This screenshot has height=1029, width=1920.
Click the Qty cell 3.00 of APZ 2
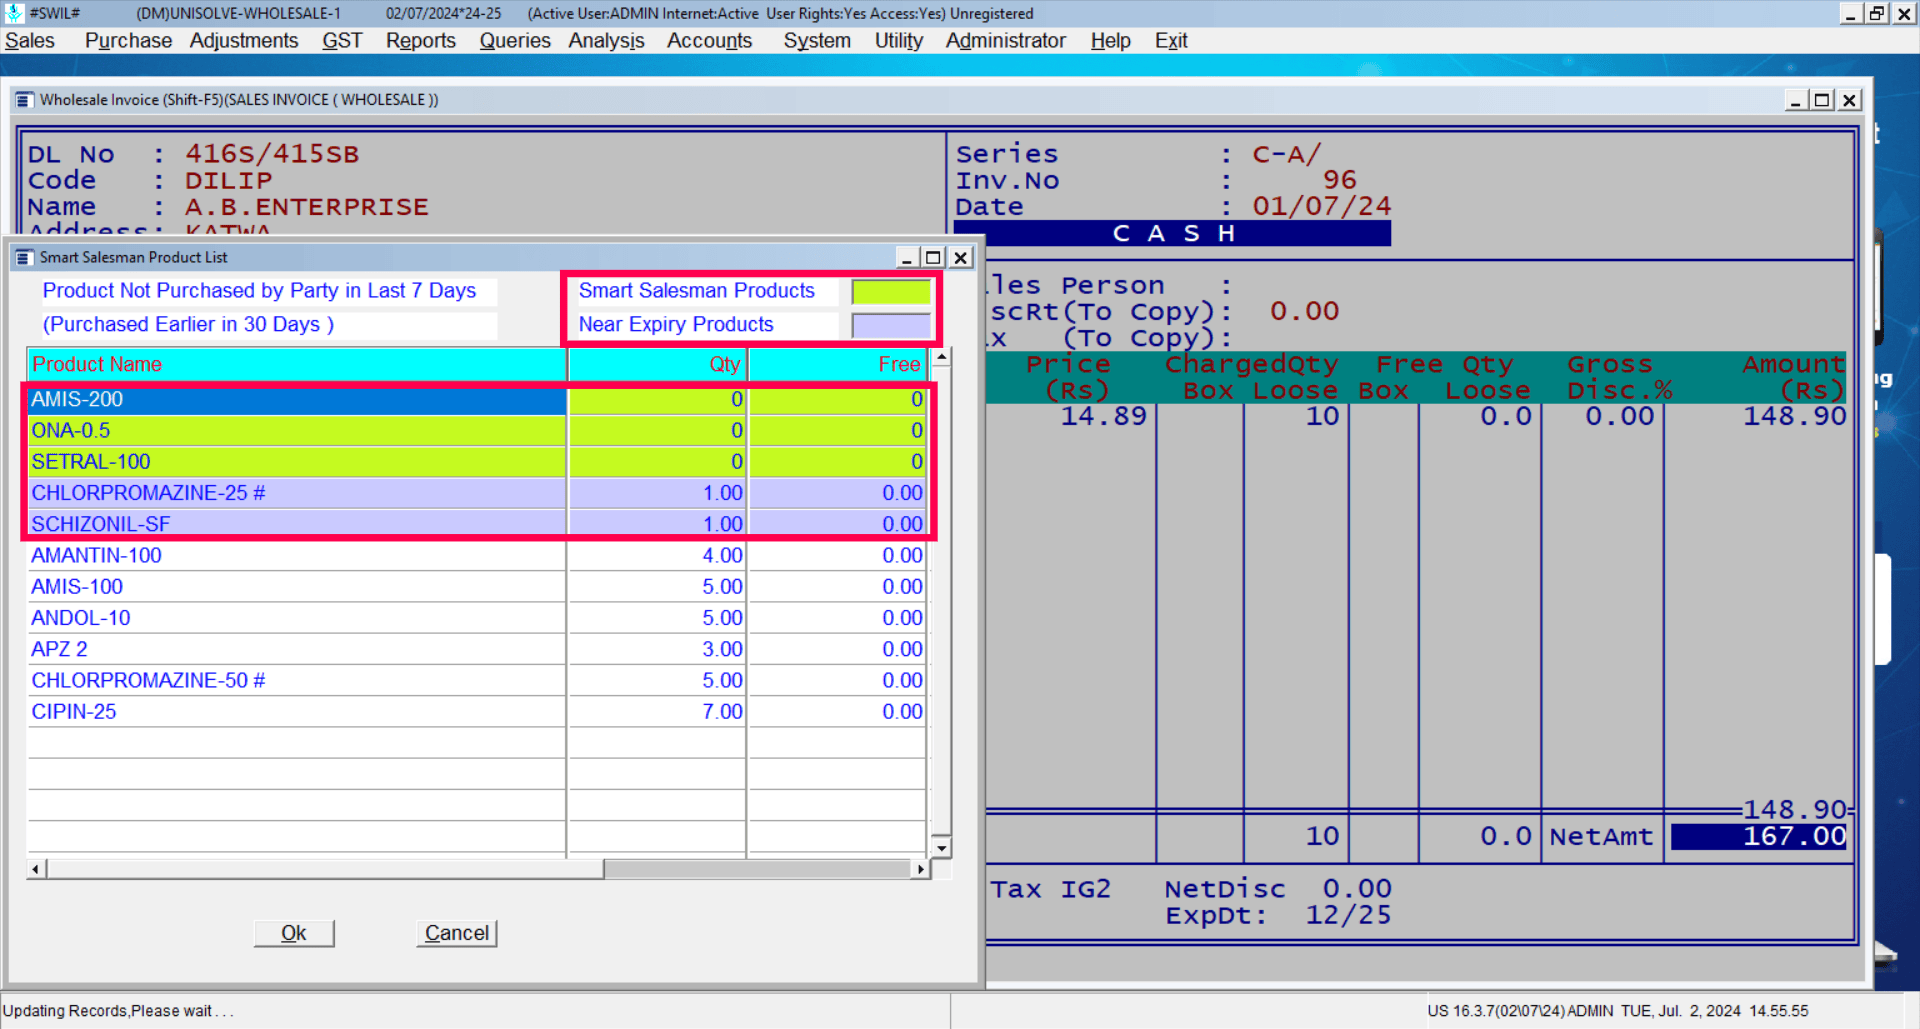657,649
